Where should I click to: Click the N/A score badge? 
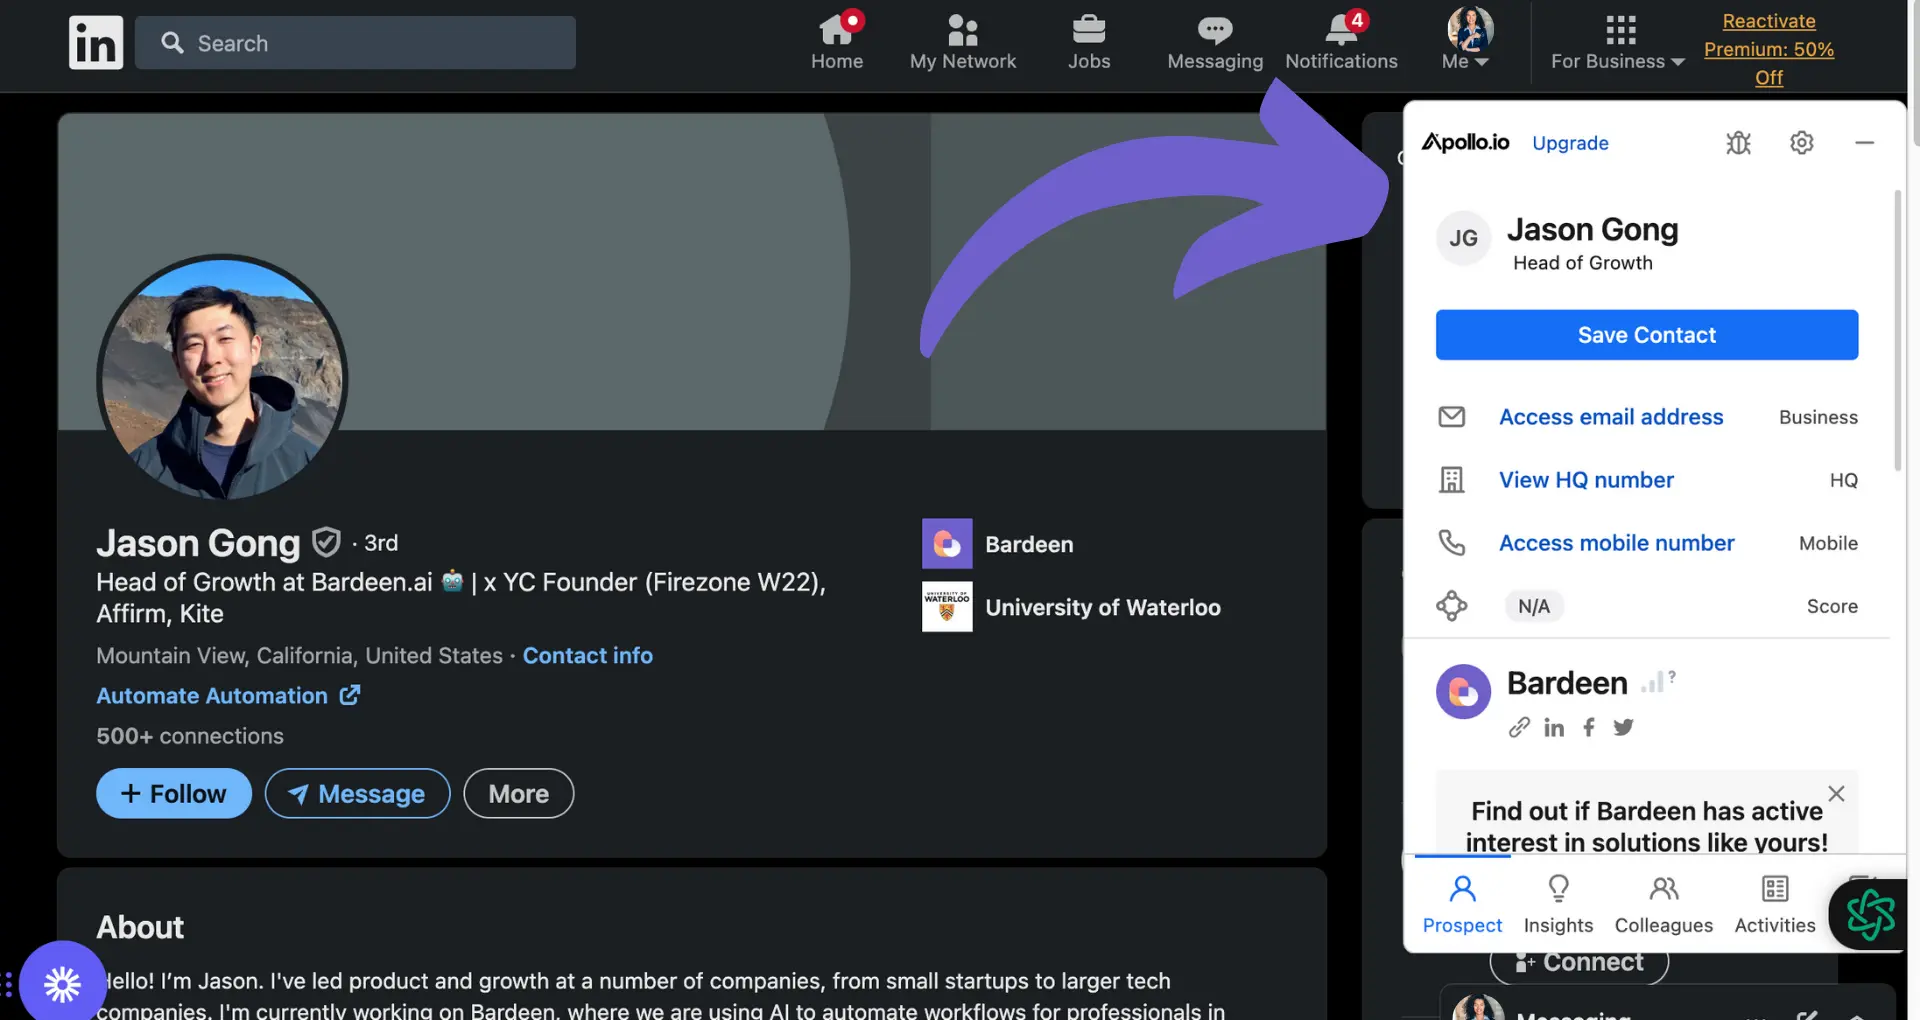[1534, 606]
